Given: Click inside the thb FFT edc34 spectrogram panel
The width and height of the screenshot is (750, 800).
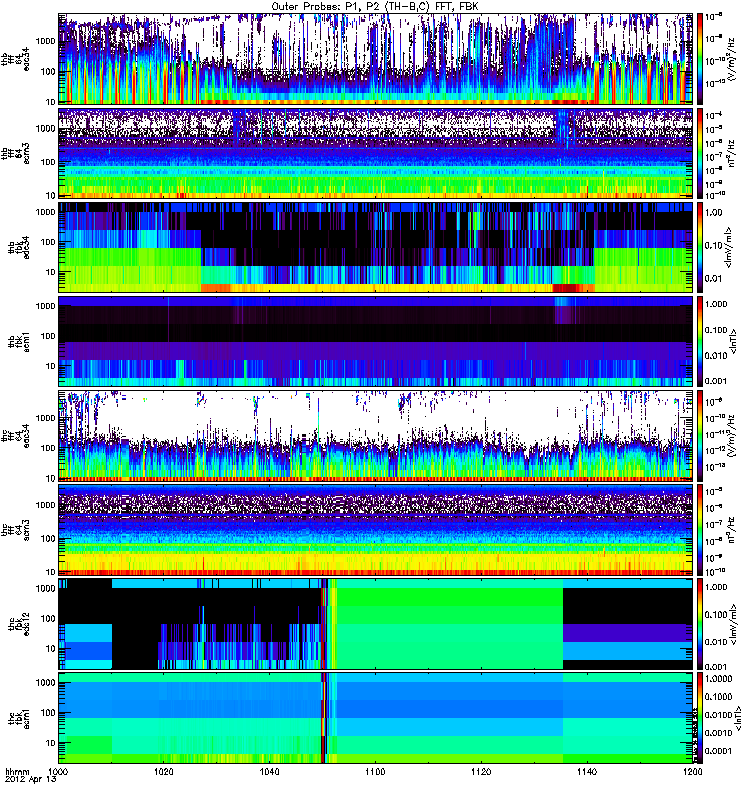Looking at the screenshot, I should (376, 59).
